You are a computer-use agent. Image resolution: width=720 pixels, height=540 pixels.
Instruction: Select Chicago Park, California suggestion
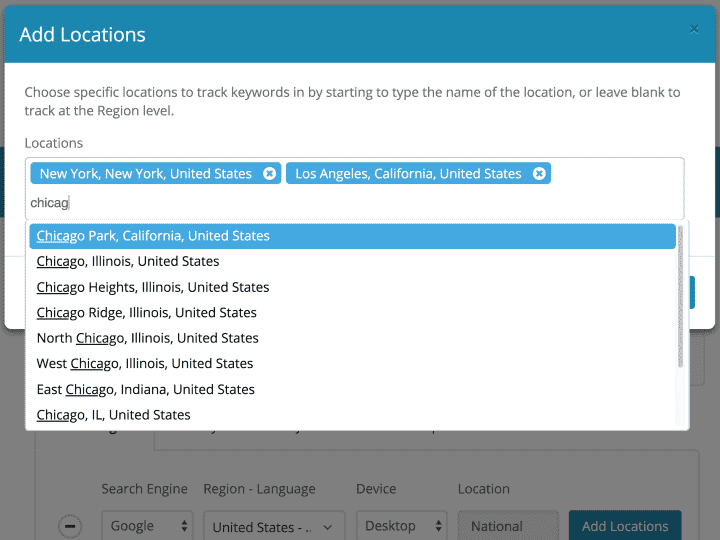(x=153, y=236)
